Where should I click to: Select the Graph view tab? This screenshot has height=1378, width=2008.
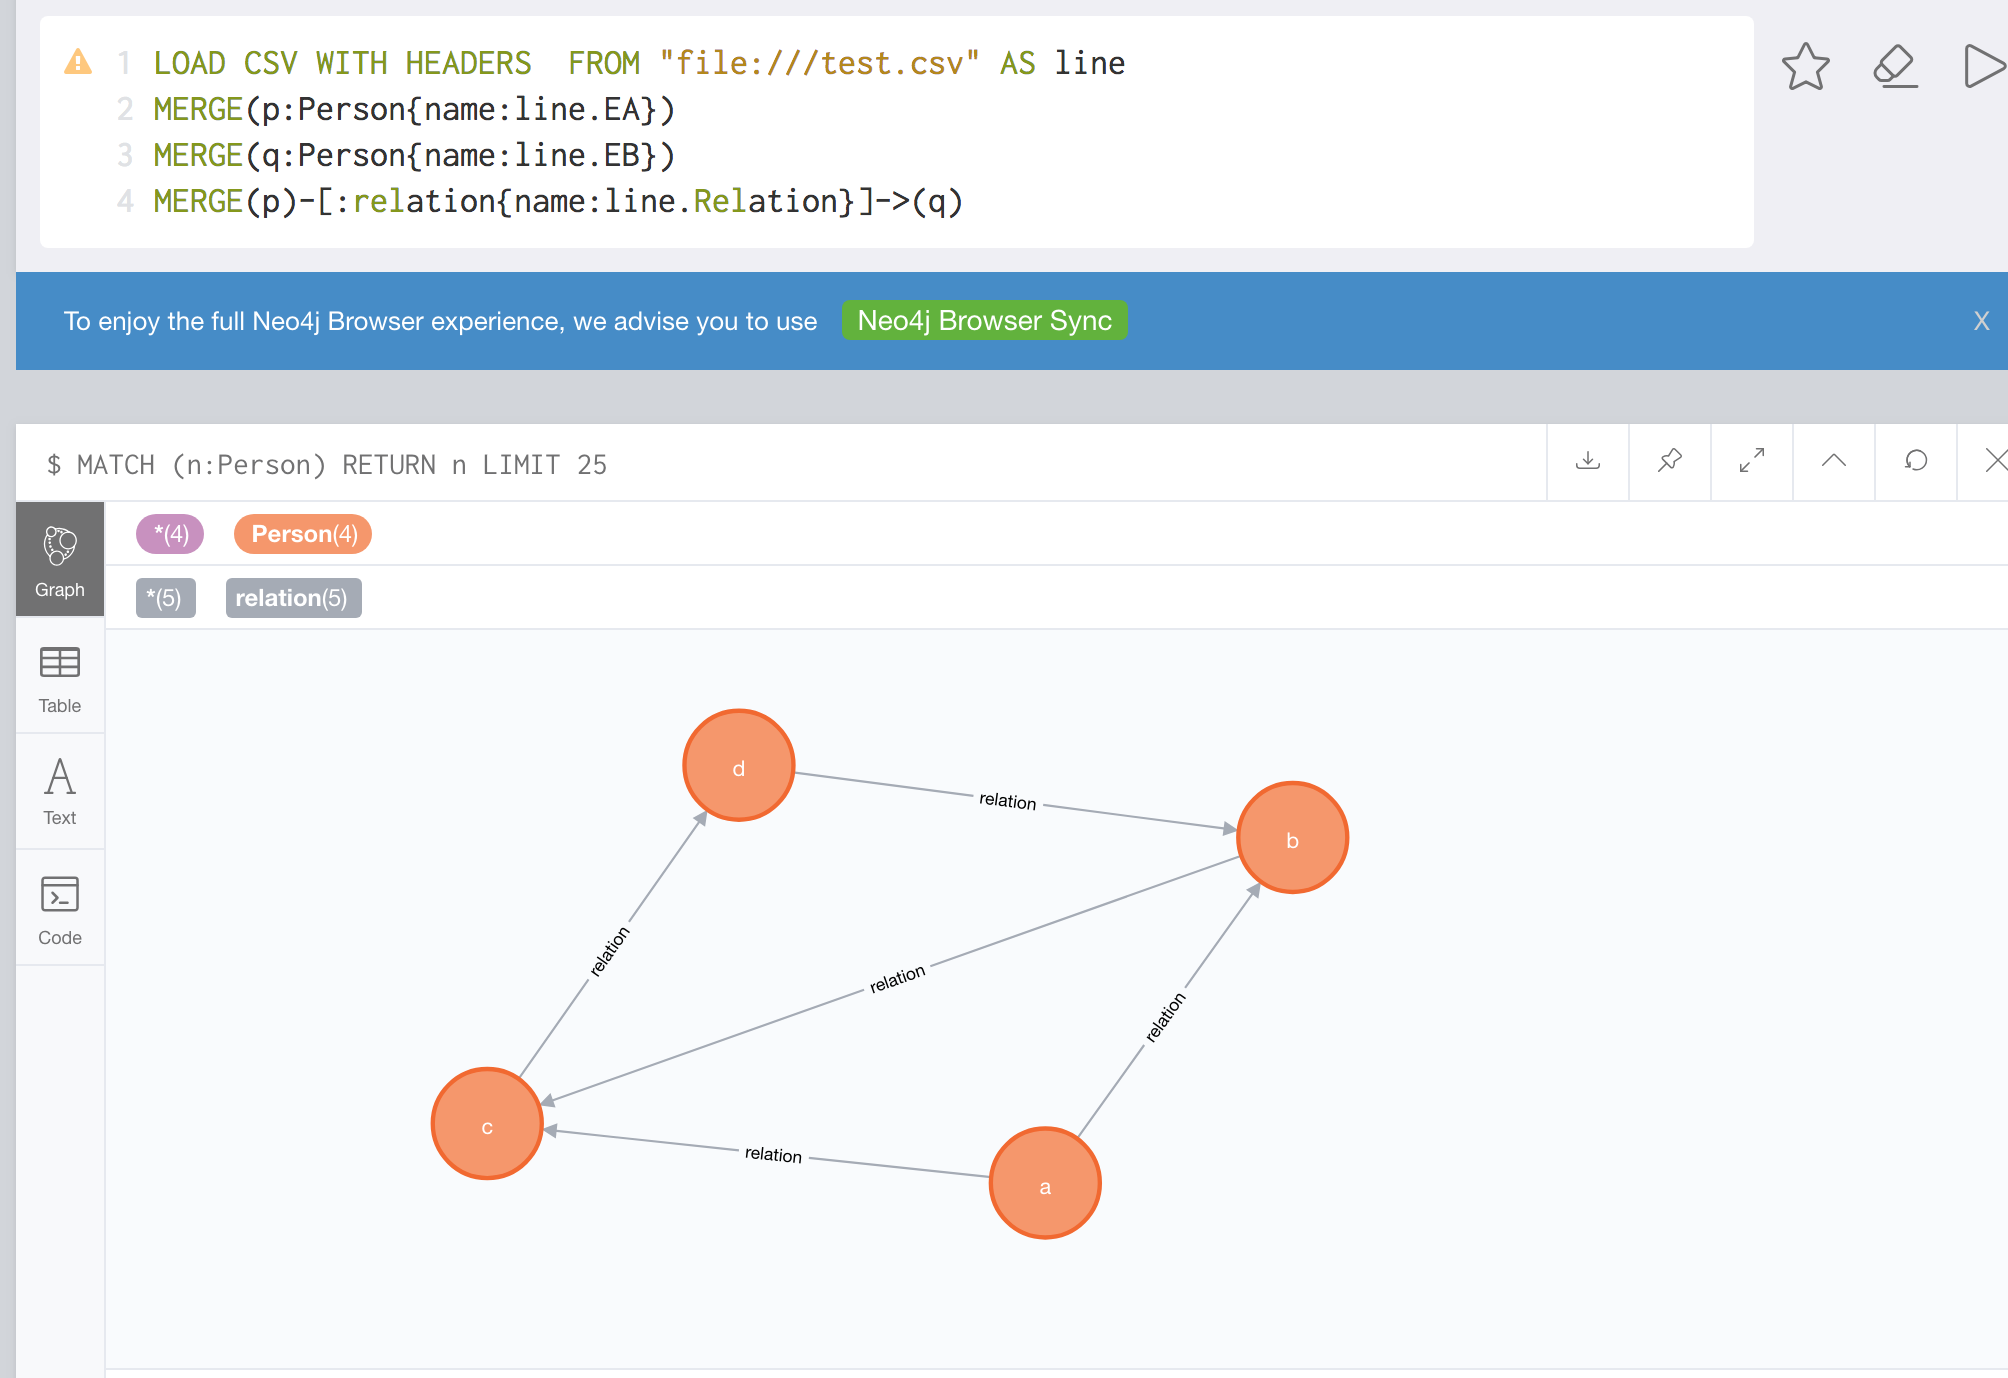click(x=60, y=560)
